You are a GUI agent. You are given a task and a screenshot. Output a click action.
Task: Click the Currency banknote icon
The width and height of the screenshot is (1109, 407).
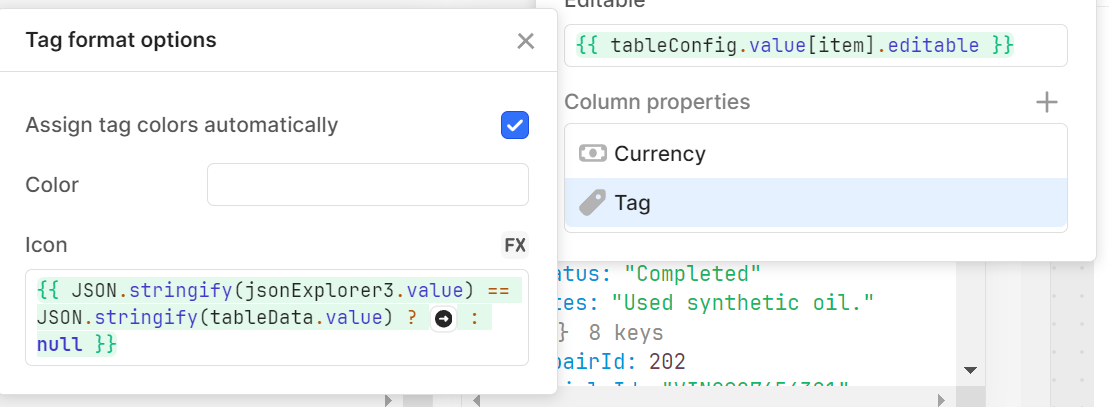coord(593,154)
